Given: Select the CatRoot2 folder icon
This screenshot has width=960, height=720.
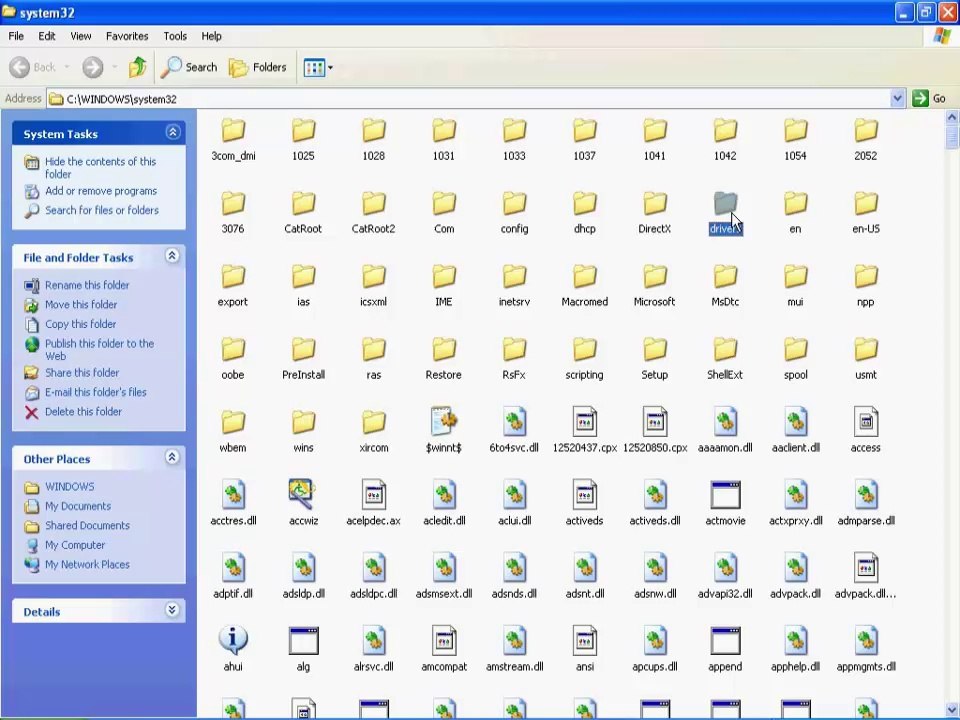Looking at the screenshot, I should pos(373,203).
